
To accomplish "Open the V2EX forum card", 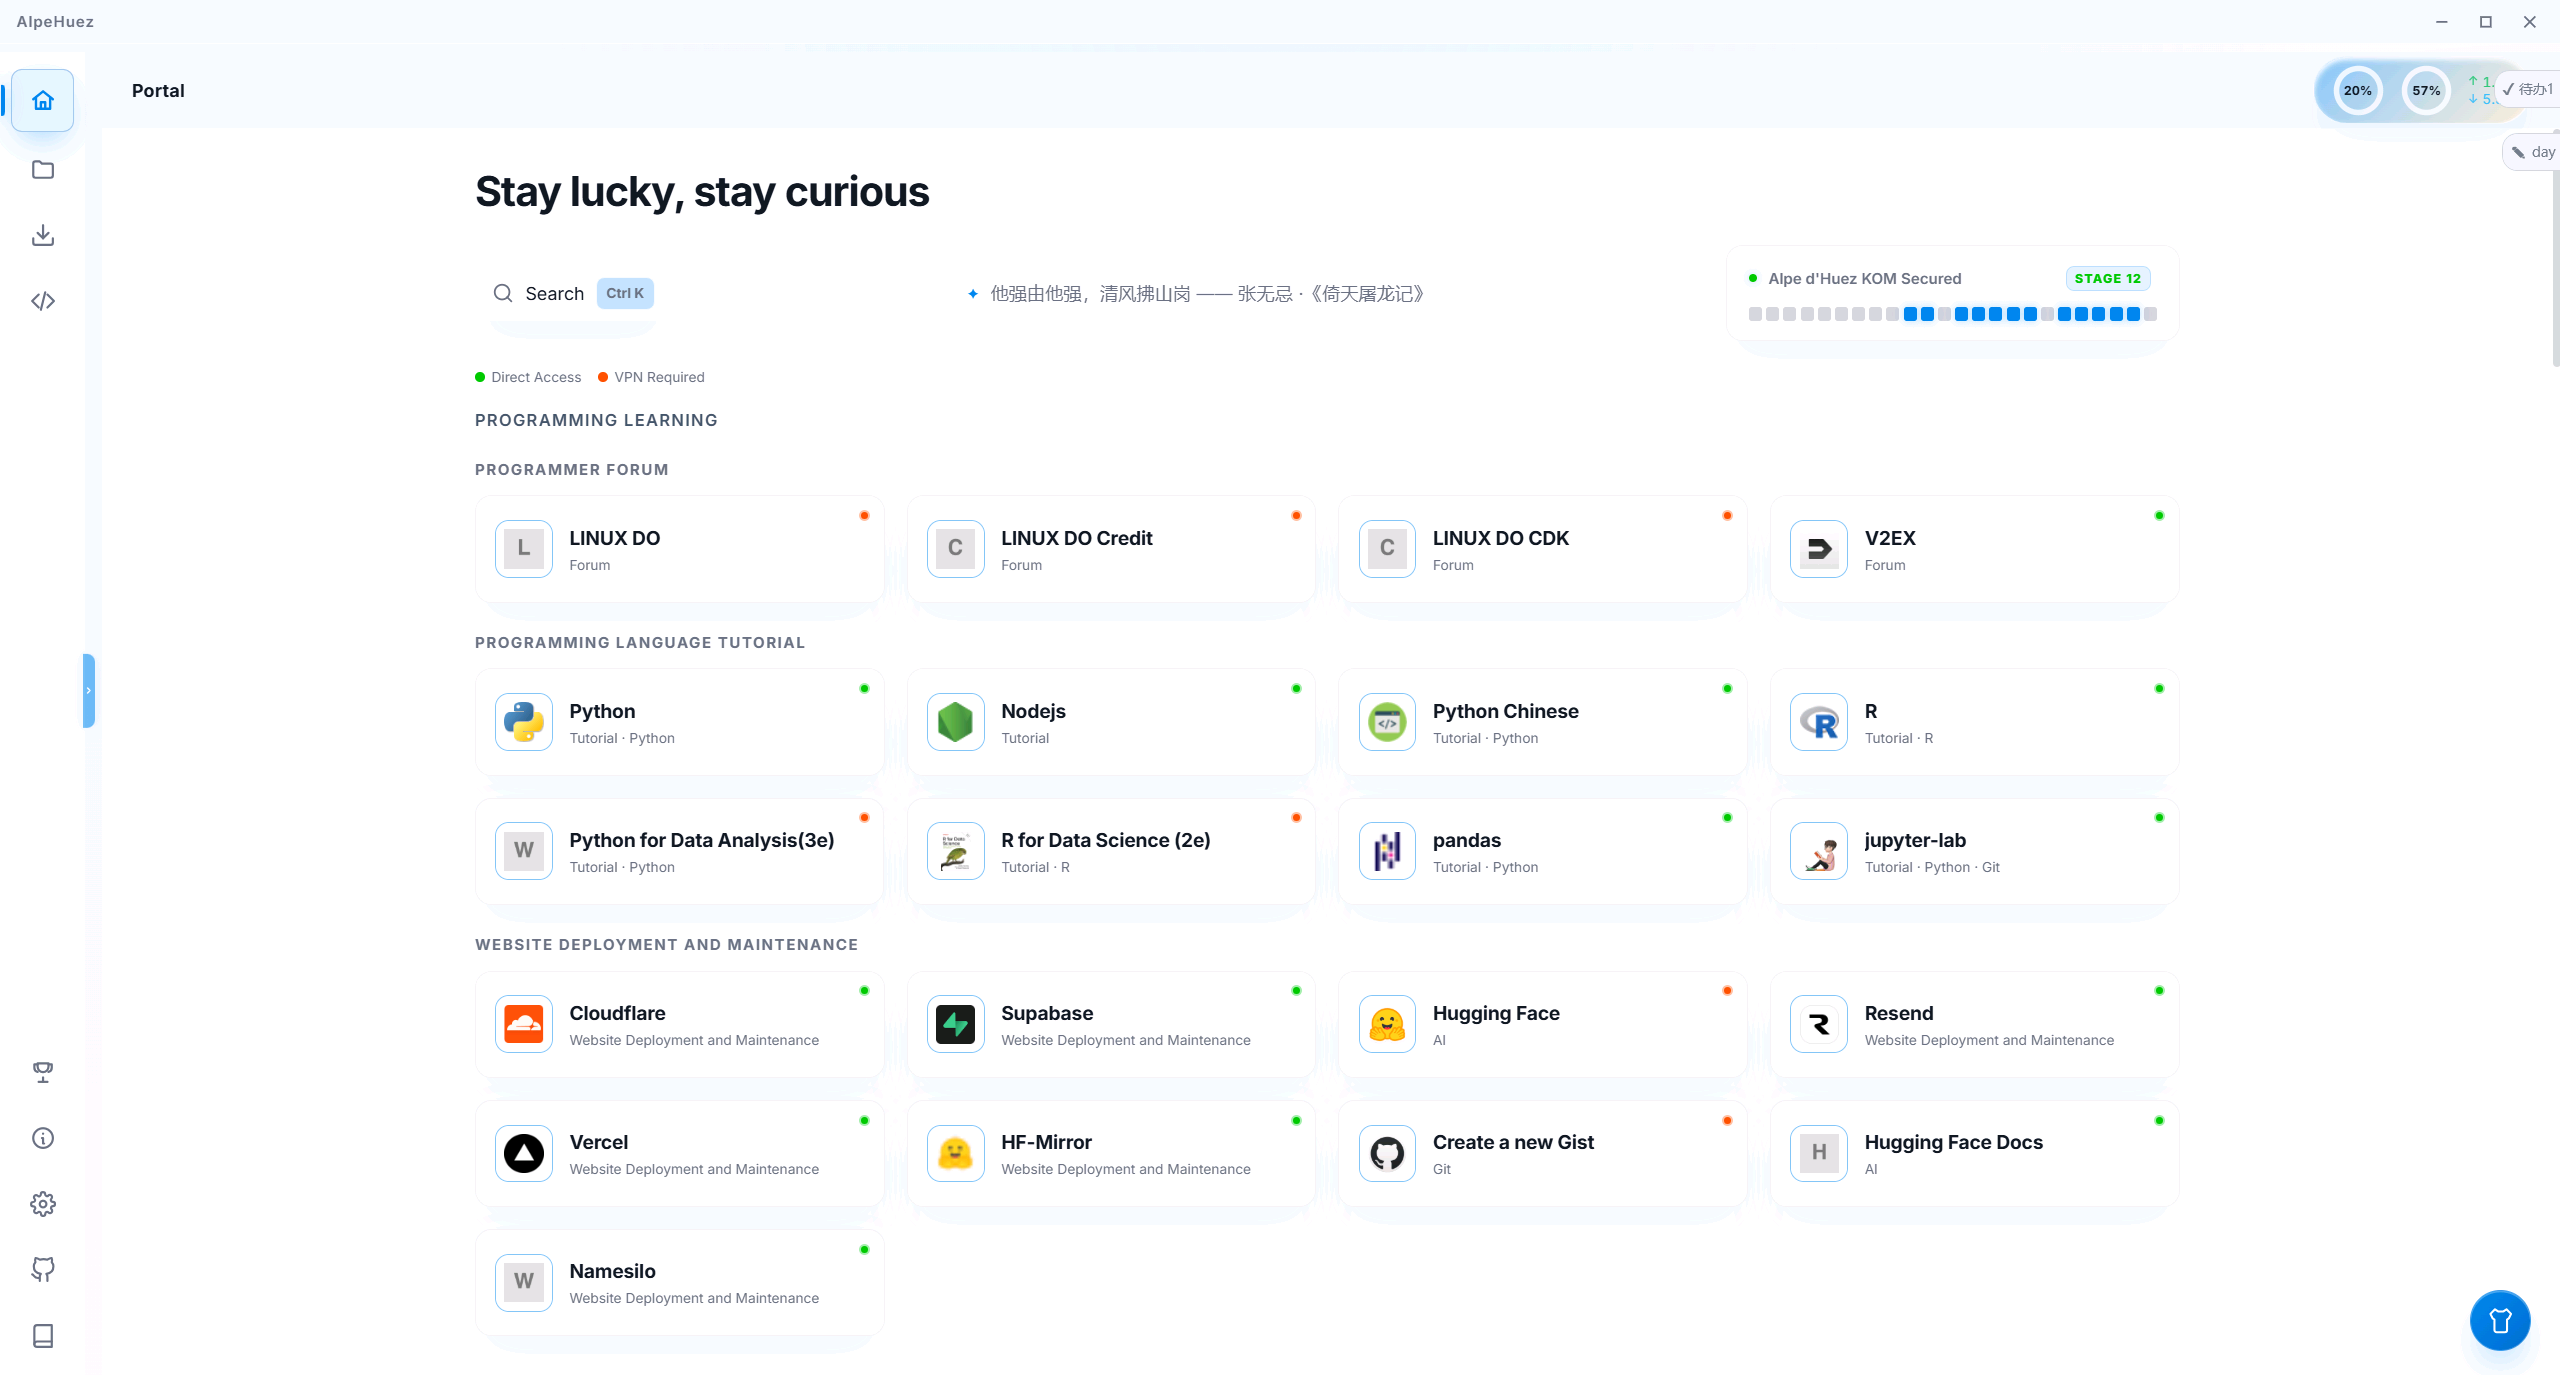I will point(1975,549).
